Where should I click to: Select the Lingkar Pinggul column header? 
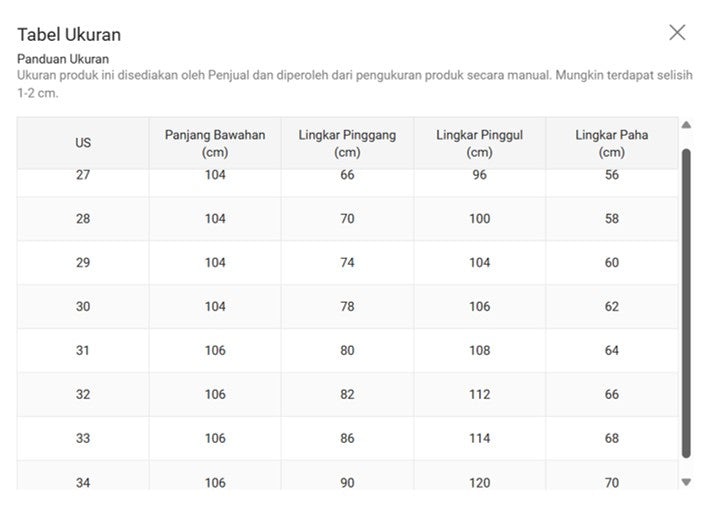point(480,143)
